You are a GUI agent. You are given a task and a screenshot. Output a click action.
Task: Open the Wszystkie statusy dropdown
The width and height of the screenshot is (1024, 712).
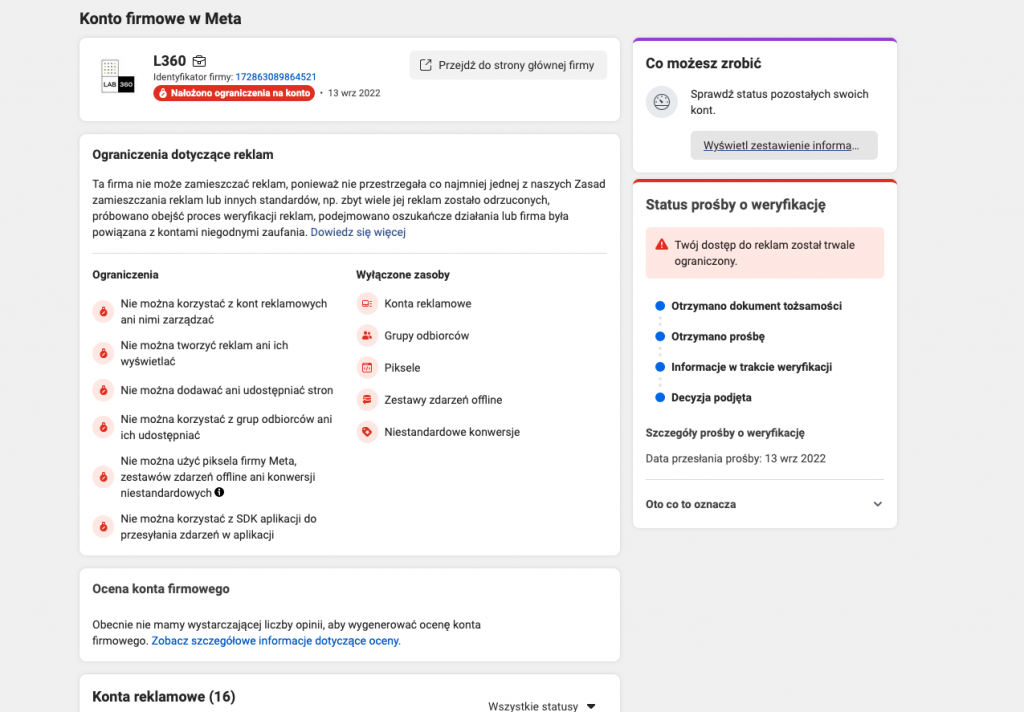click(x=541, y=705)
